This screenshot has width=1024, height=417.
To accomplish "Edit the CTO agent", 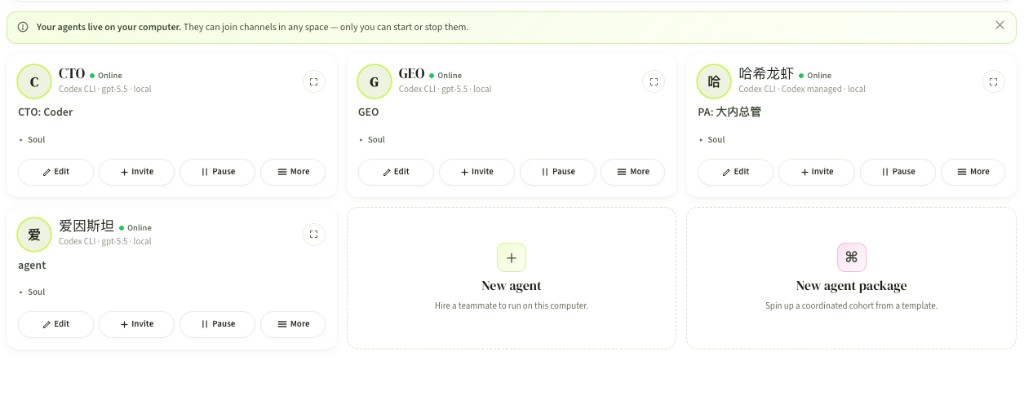I will [56, 172].
